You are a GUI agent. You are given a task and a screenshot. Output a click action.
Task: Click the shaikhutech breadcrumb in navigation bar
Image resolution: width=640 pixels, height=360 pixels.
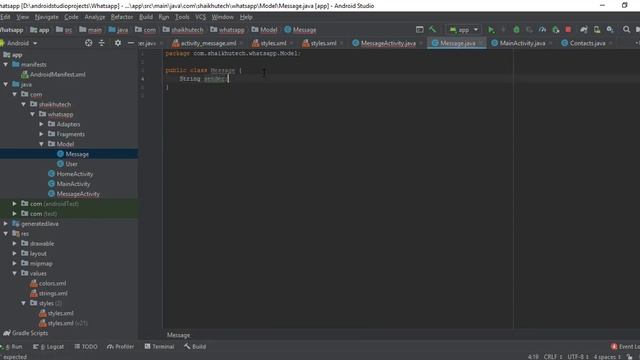point(183,30)
